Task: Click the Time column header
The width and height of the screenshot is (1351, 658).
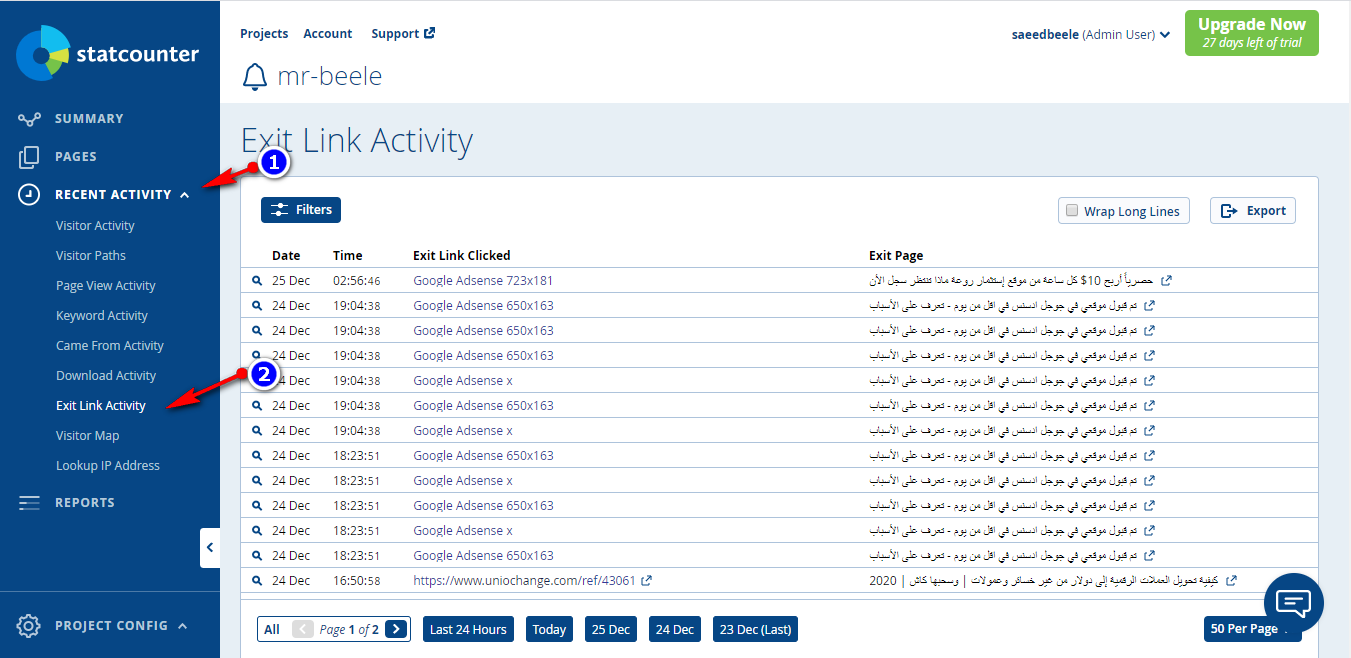Action: click(x=348, y=256)
